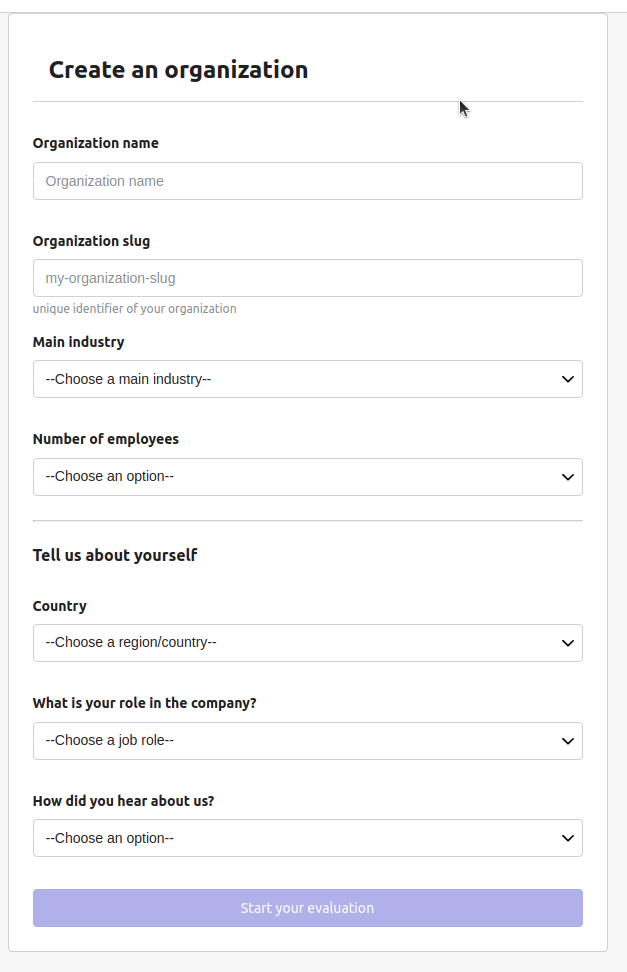The height and width of the screenshot is (972, 627).
Task: Click the chevron arrow on Number of employees
Action: [x=567, y=477]
